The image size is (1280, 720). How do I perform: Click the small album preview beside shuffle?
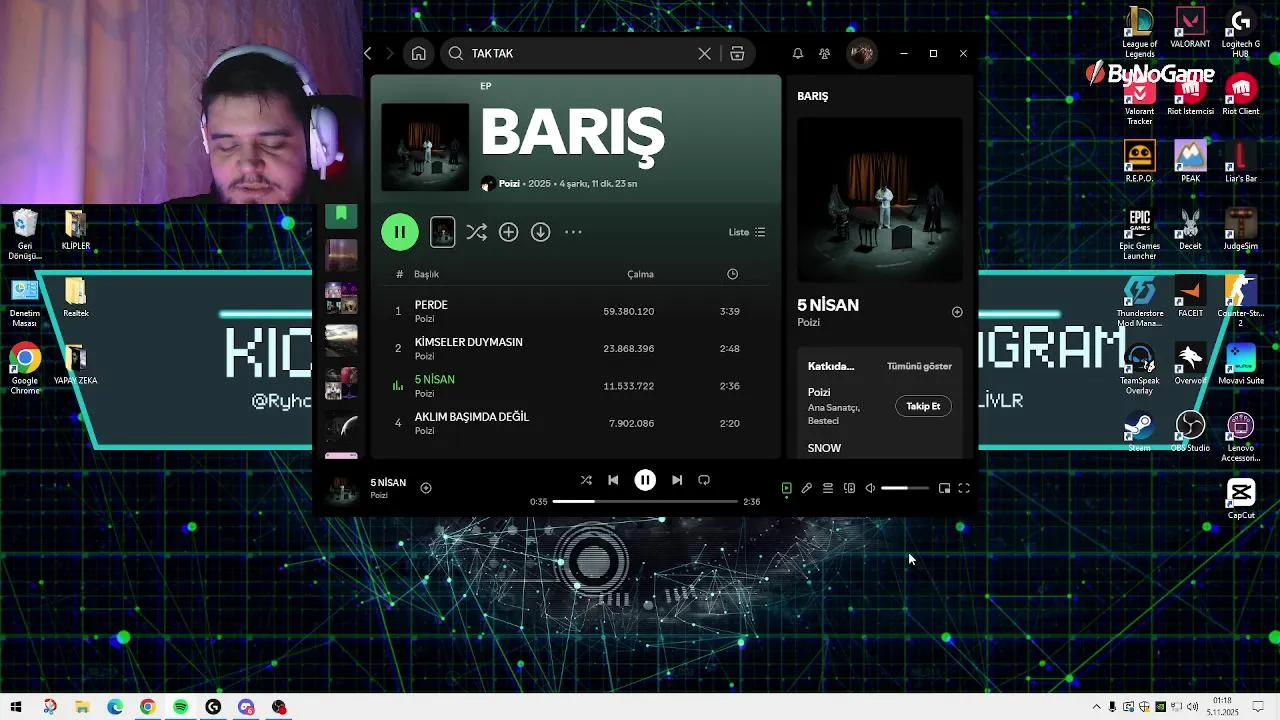(442, 232)
